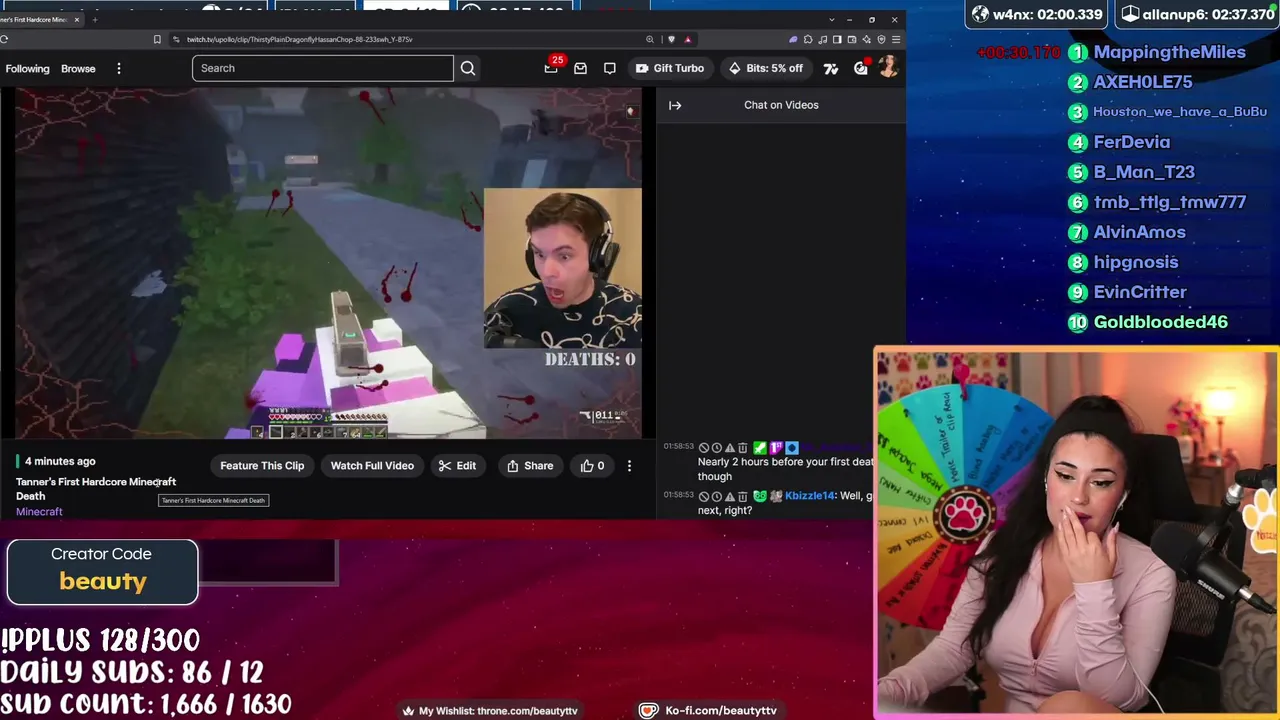
Task: Ban the user in the Nearly 2 hours message
Action: pyautogui.click(x=704, y=448)
